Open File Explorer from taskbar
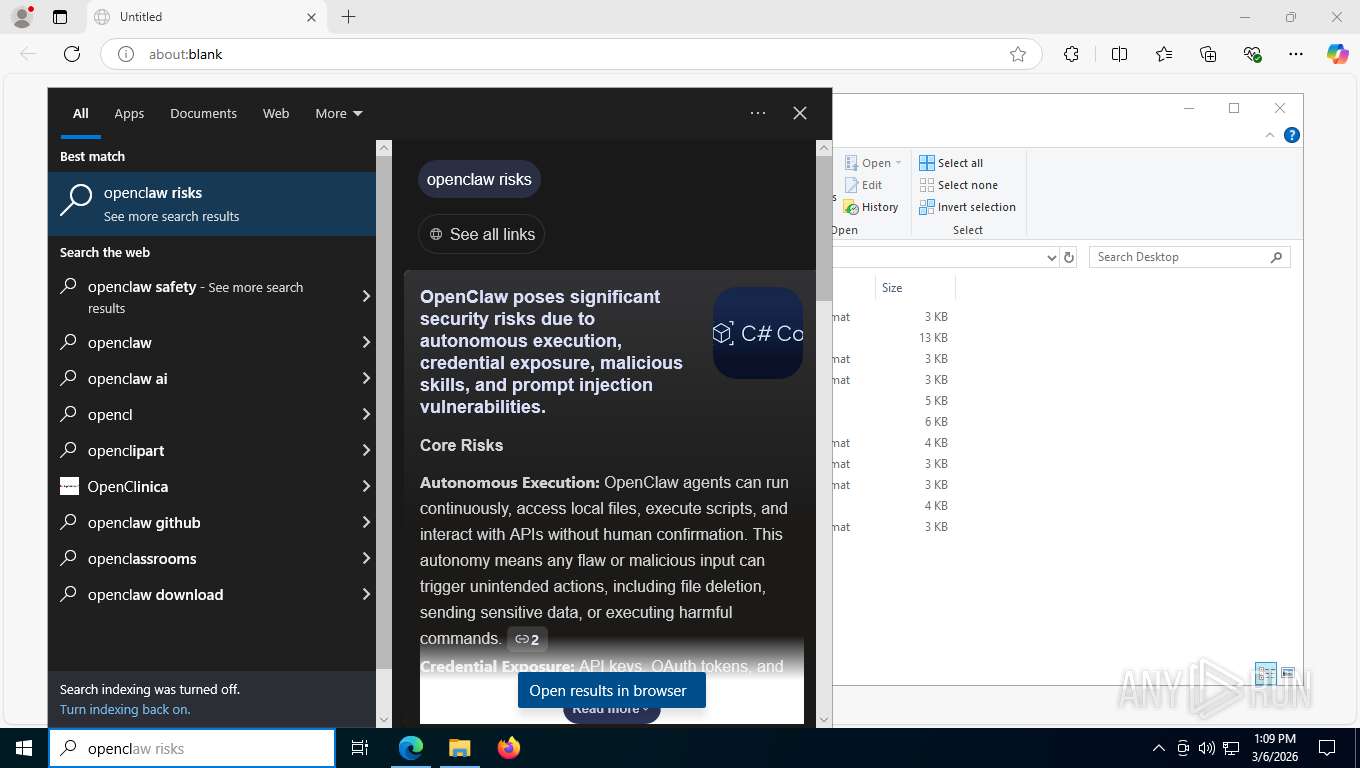Screen dimensions: 1360x768 (x=459, y=748)
